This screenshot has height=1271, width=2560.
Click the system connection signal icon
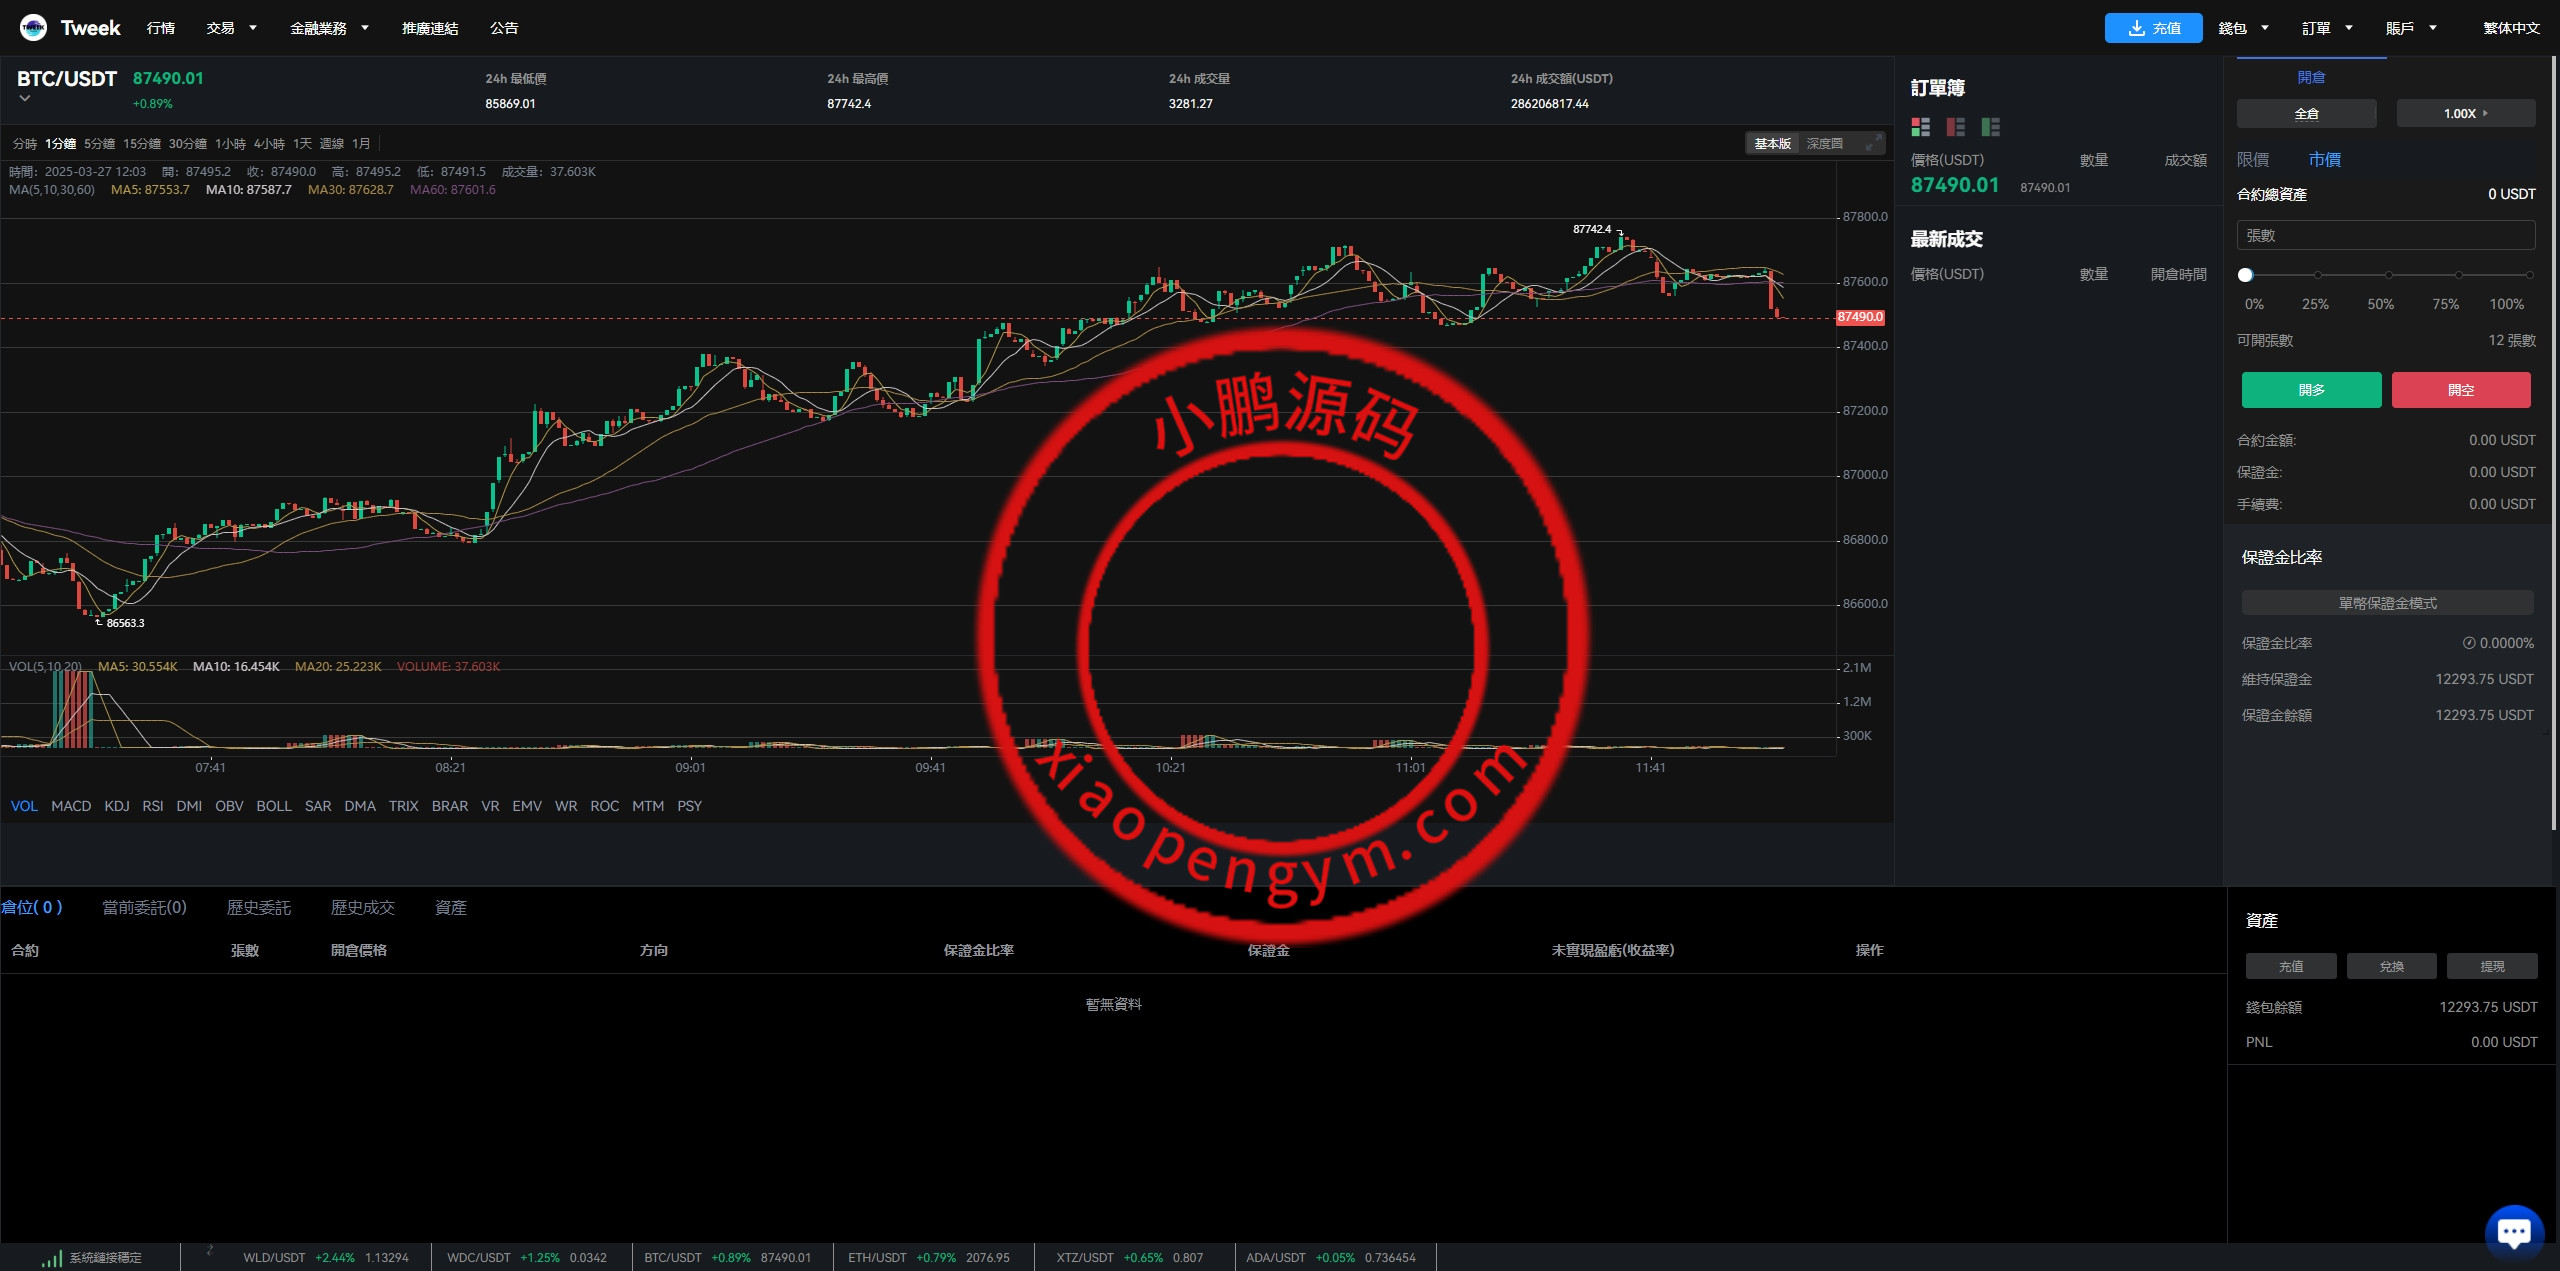[51, 1258]
